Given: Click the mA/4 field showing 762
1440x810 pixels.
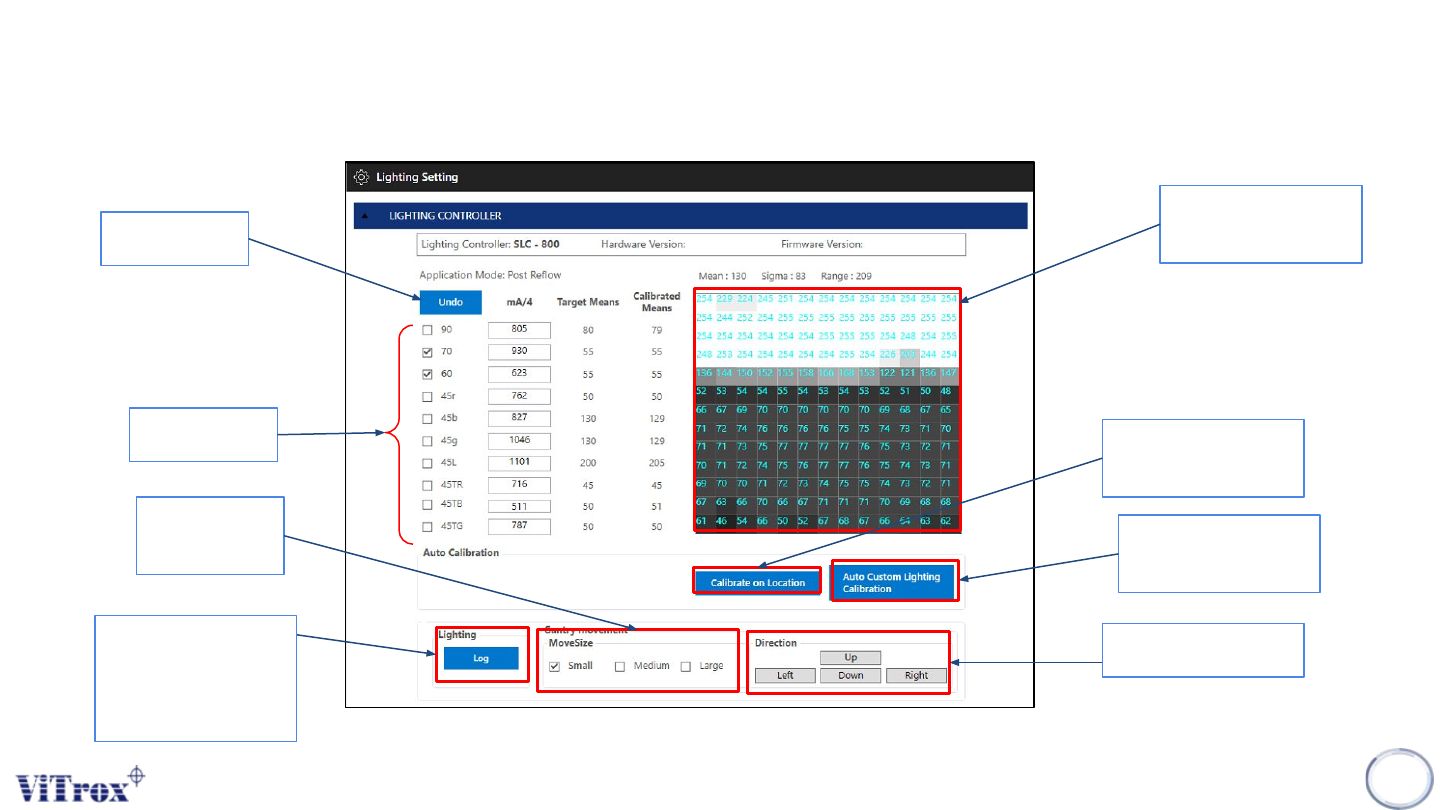Looking at the screenshot, I should [x=520, y=396].
